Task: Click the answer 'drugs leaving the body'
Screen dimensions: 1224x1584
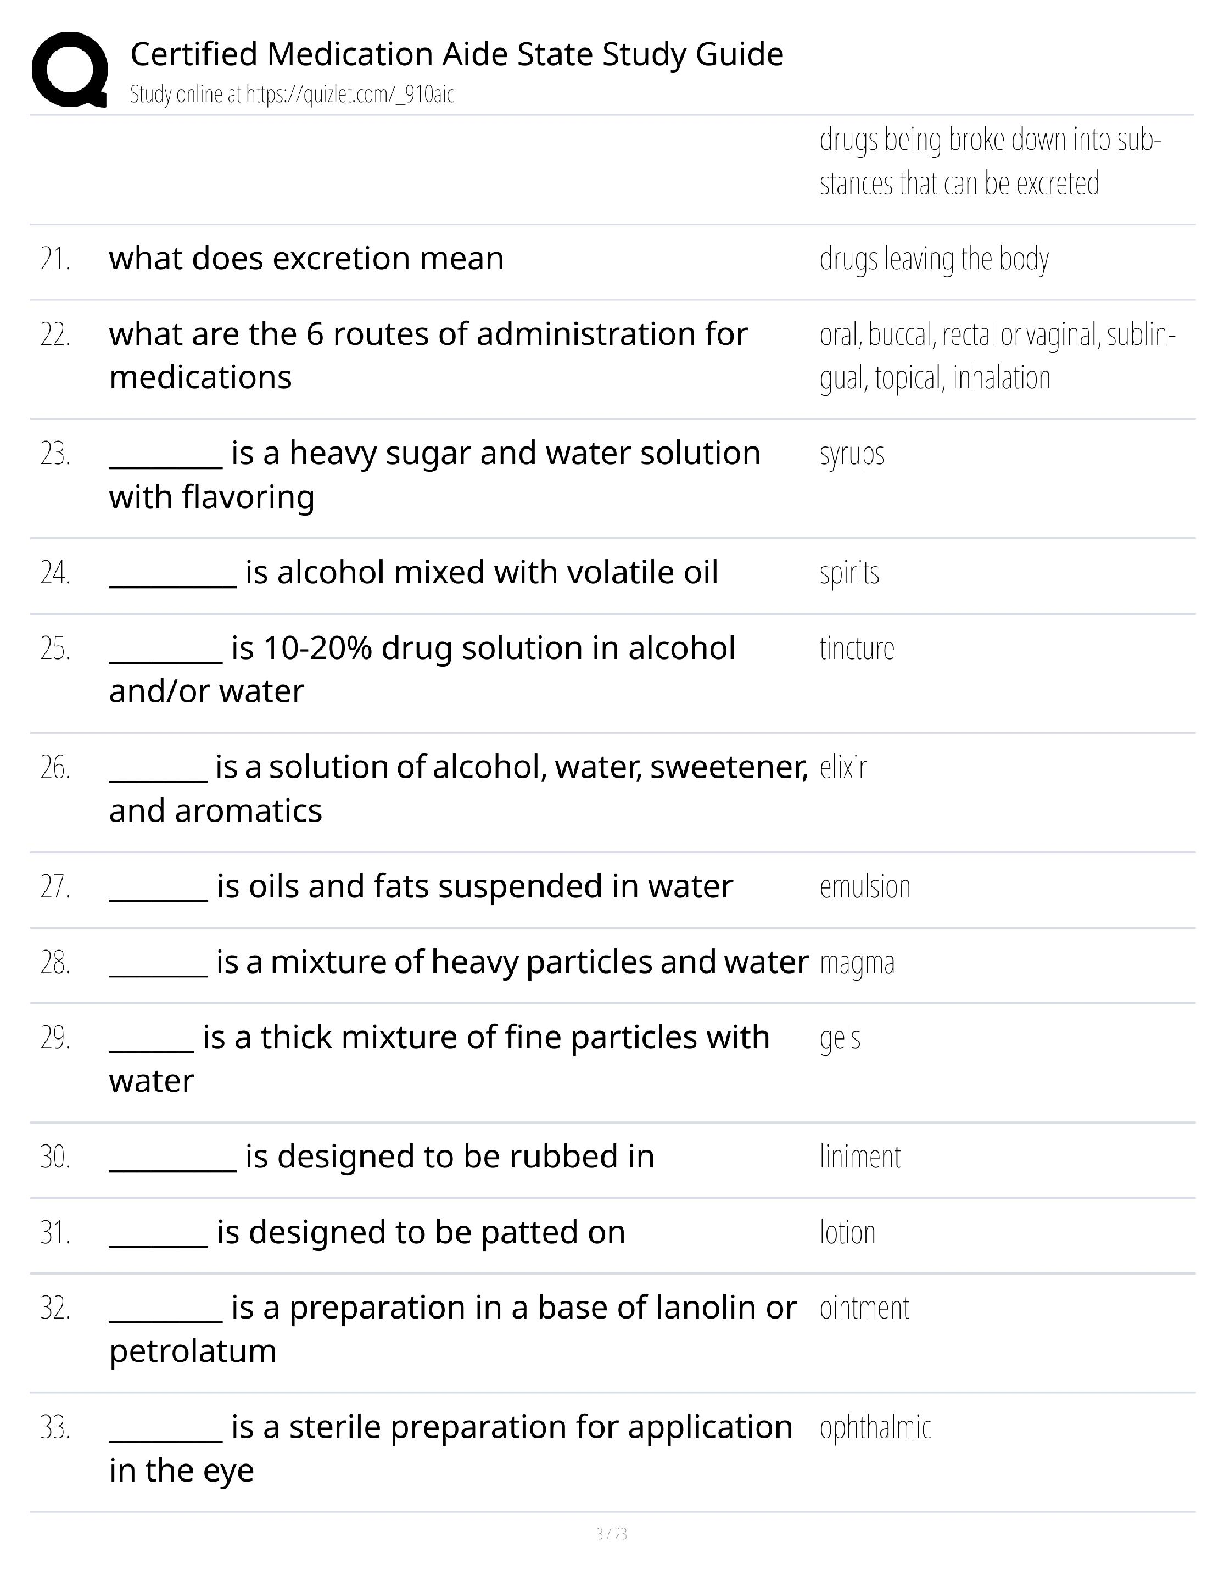Action: 934,259
